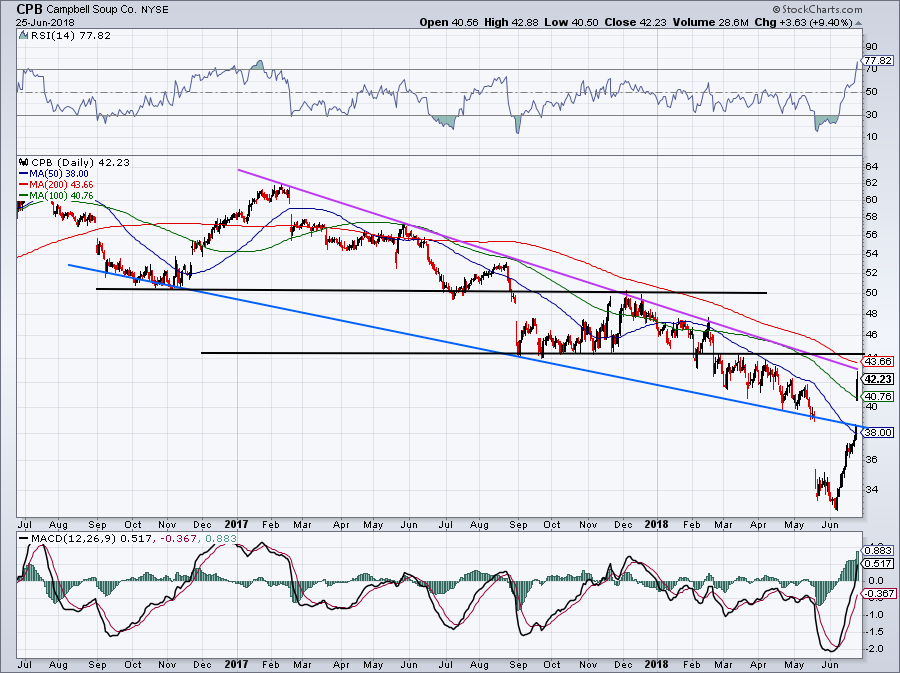Click the -0.367 signal value tag on MACD axis
This screenshot has height=673, width=900.
point(879,594)
